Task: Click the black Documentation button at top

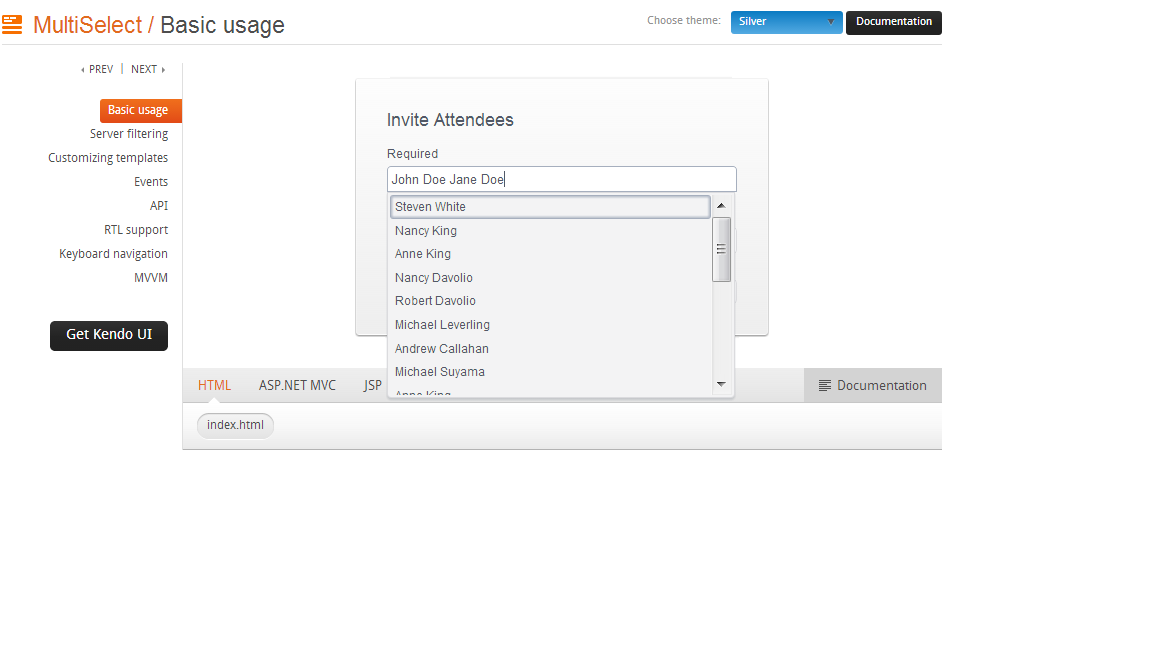Action: (893, 22)
